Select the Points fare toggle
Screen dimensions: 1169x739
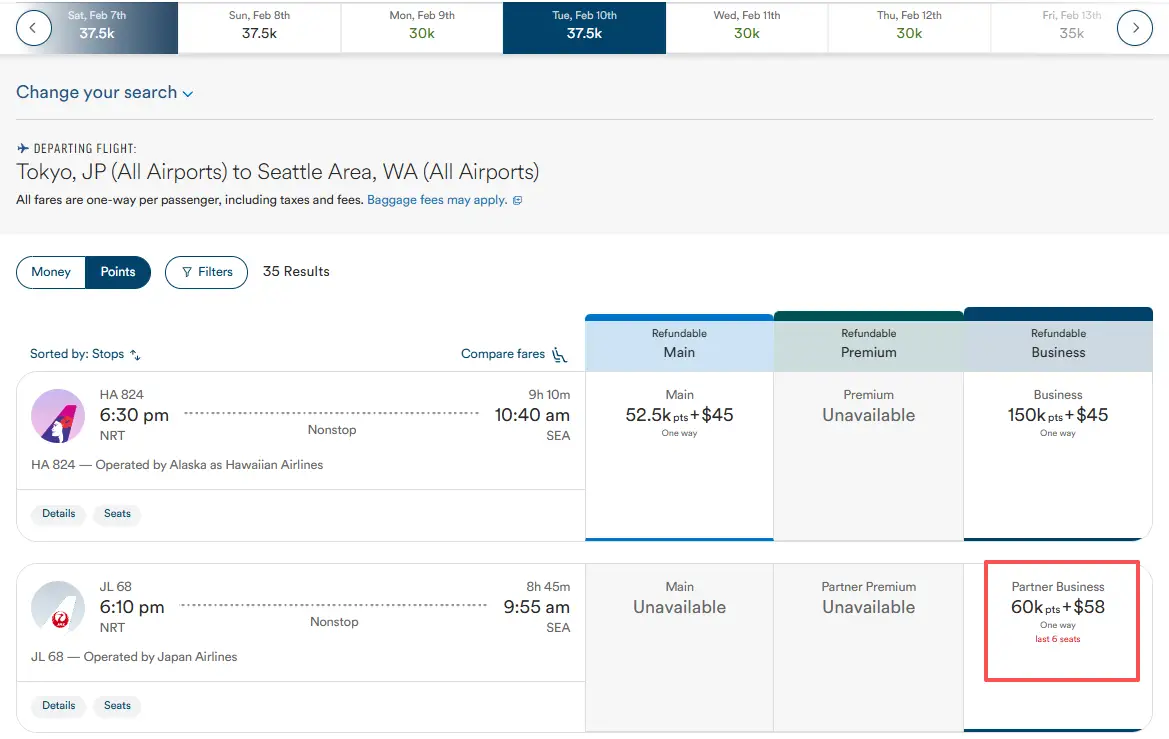118,272
